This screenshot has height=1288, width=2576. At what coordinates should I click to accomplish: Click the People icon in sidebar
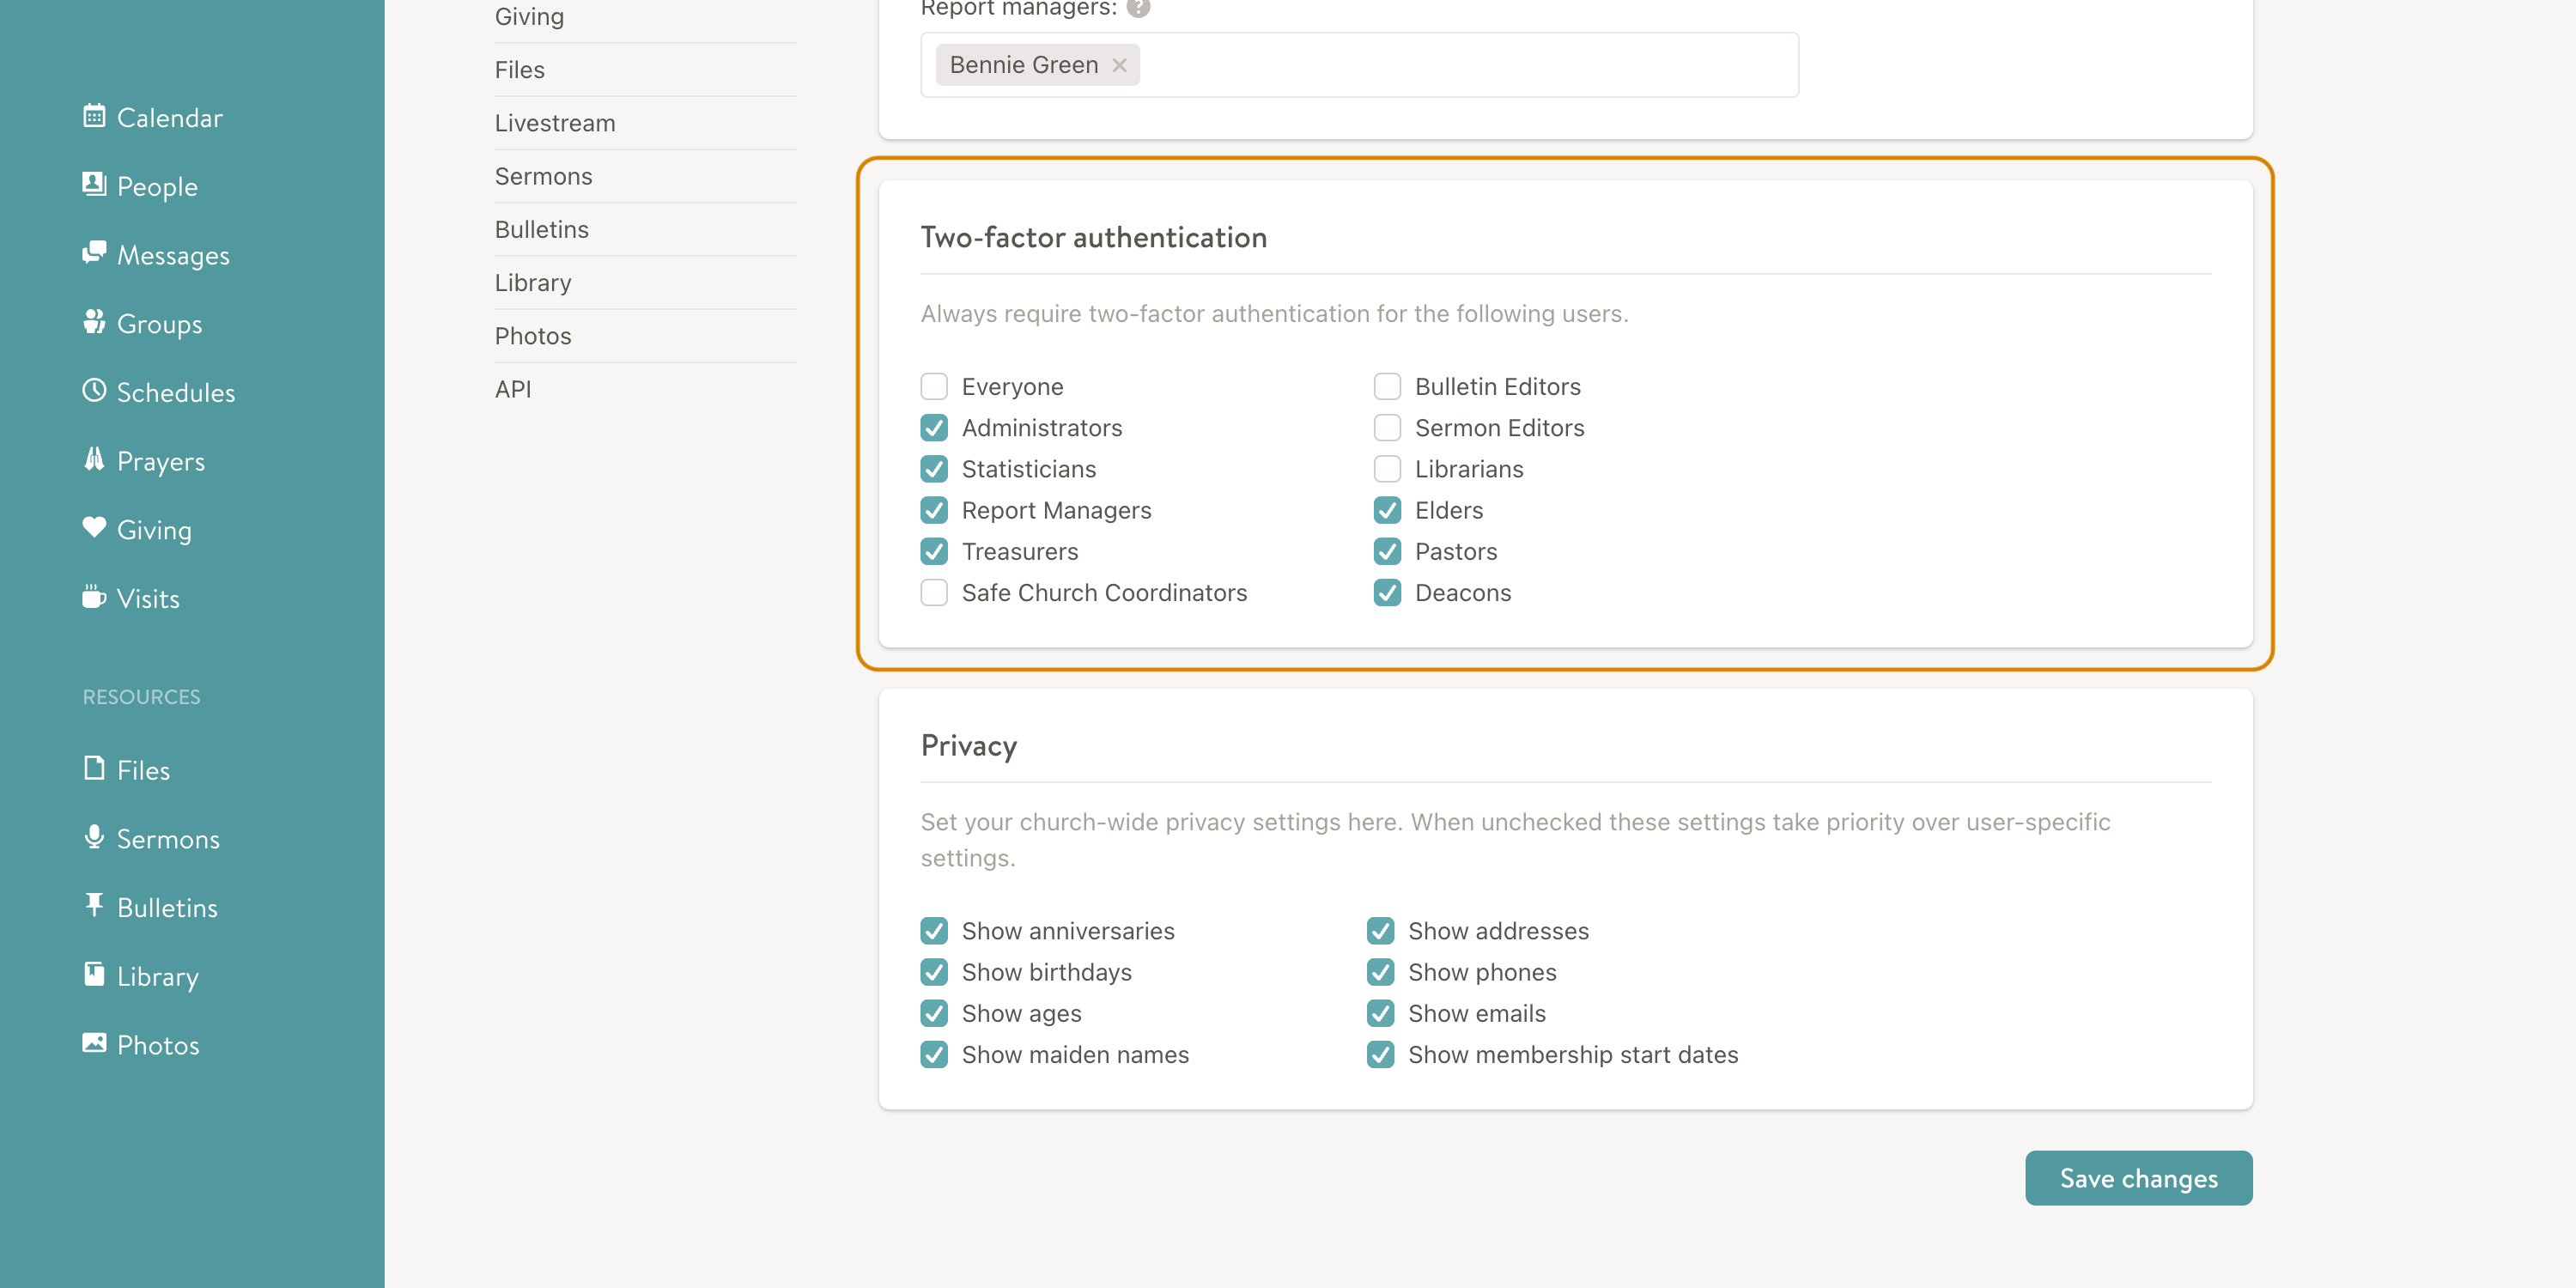click(x=94, y=185)
